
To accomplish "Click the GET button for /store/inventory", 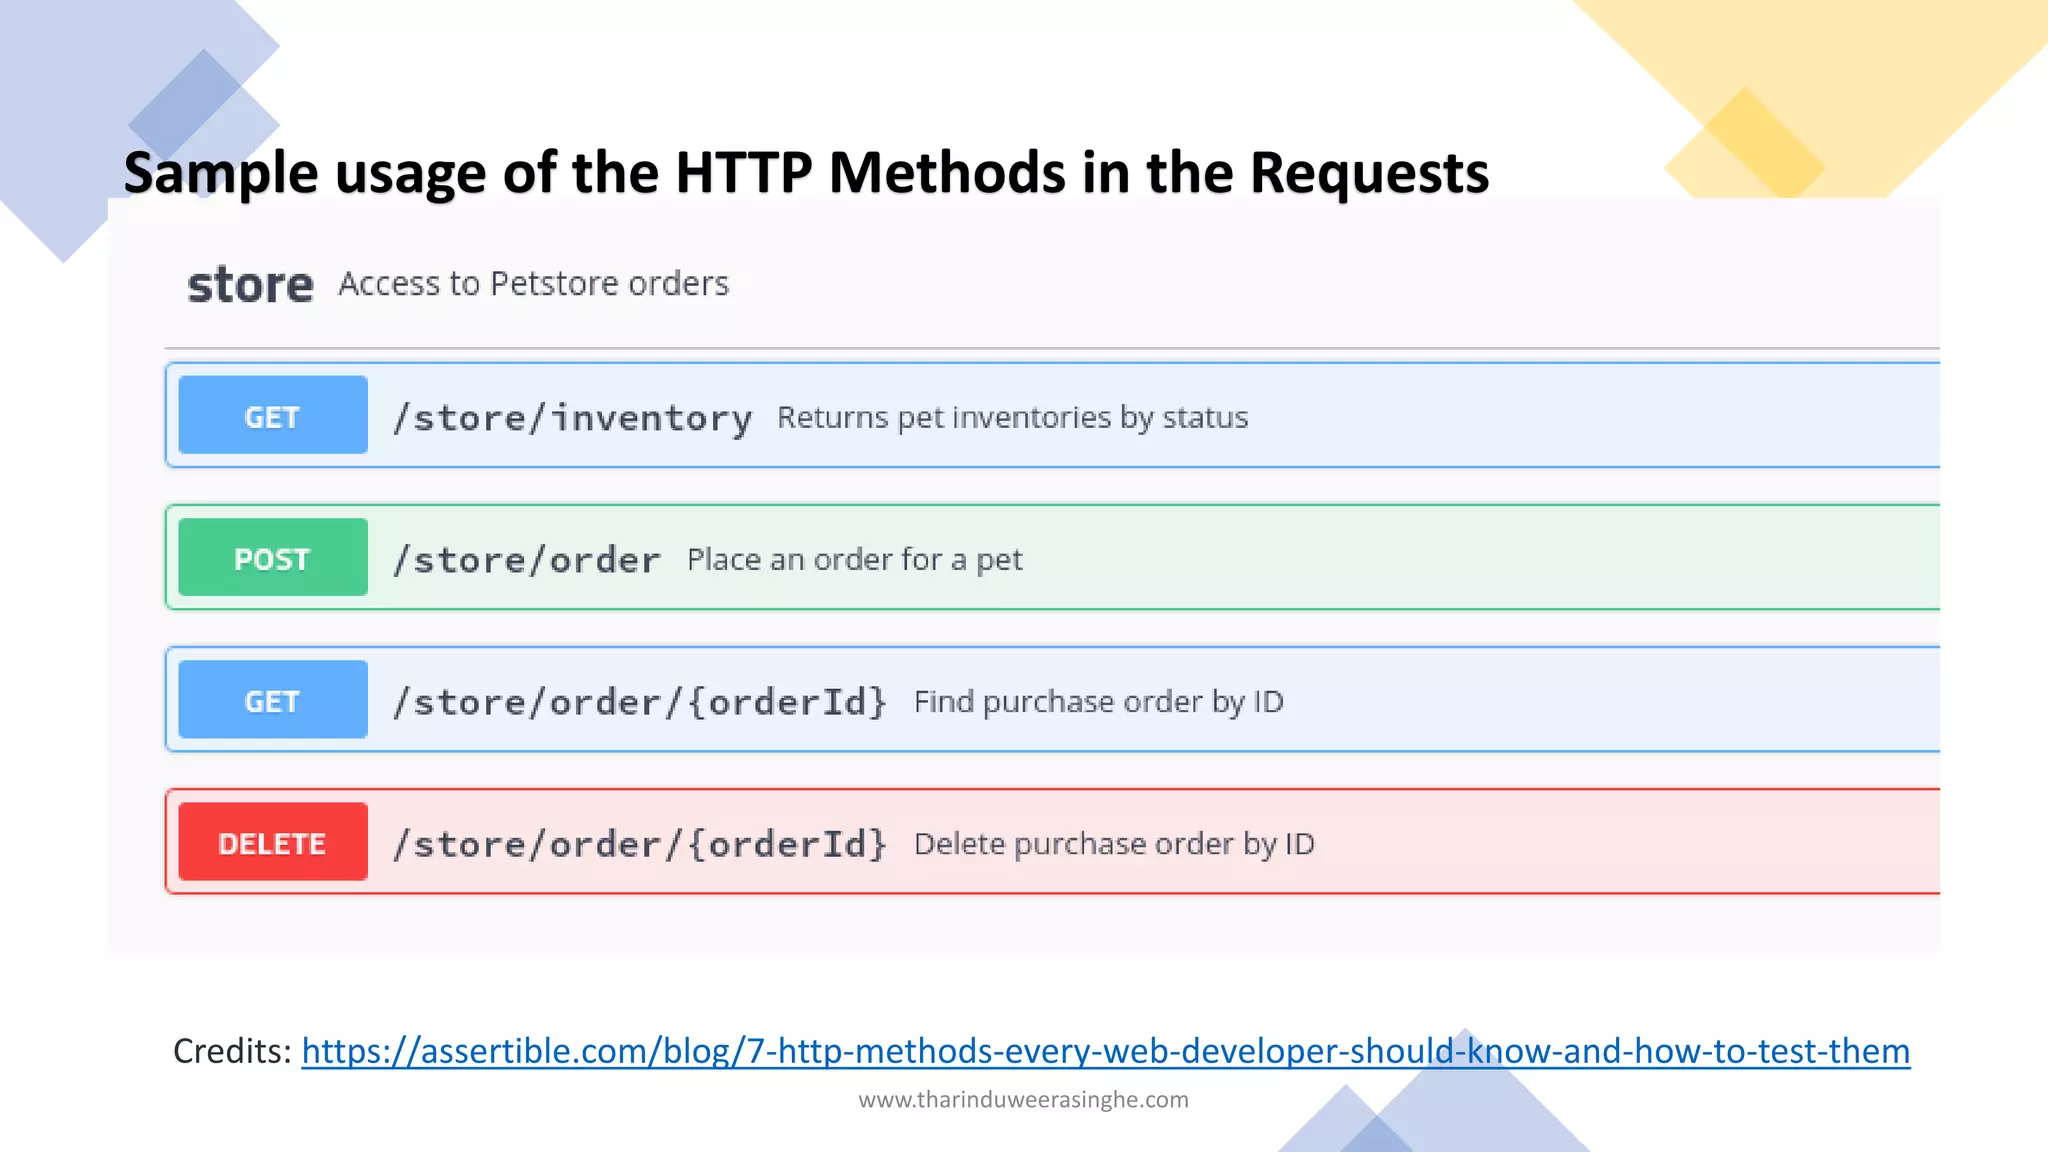I will 272,415.
